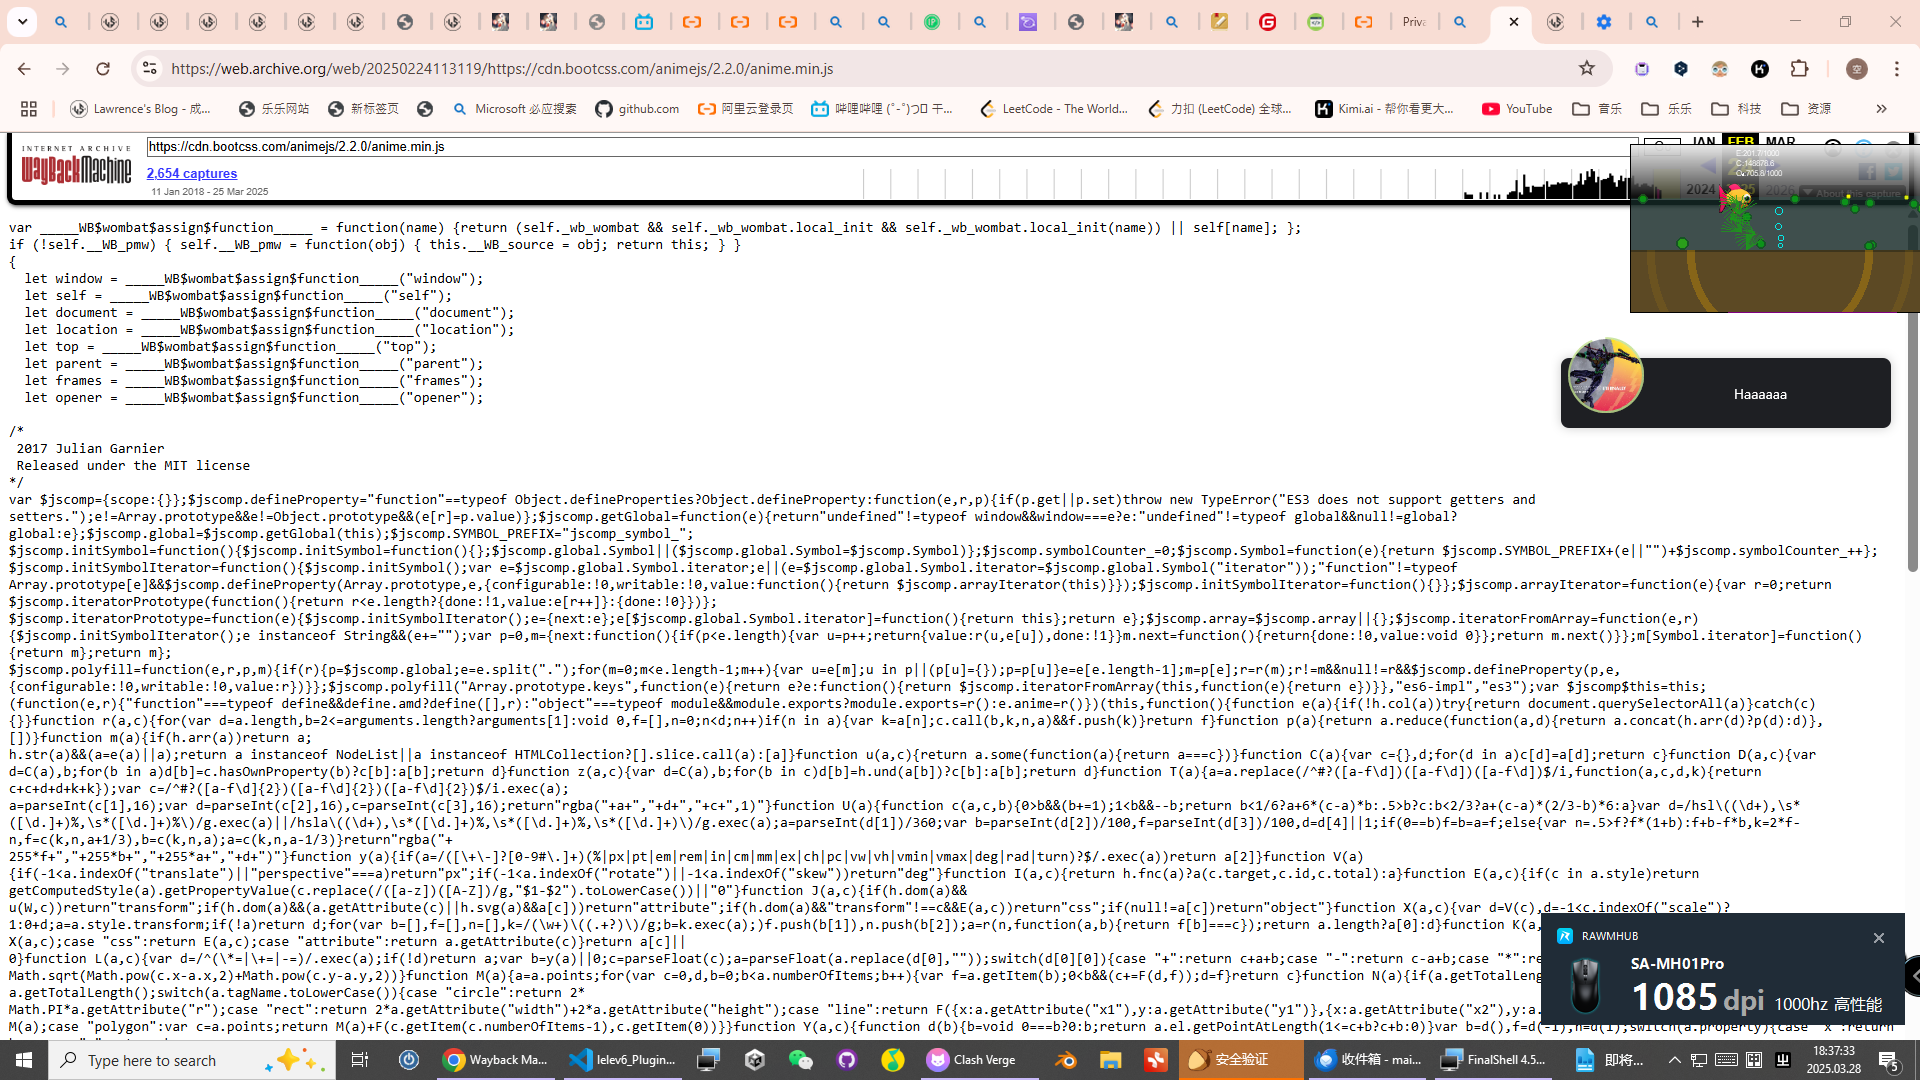Open the github.com bookmark
1920x1080 pixels.
(x=637, y=109)
